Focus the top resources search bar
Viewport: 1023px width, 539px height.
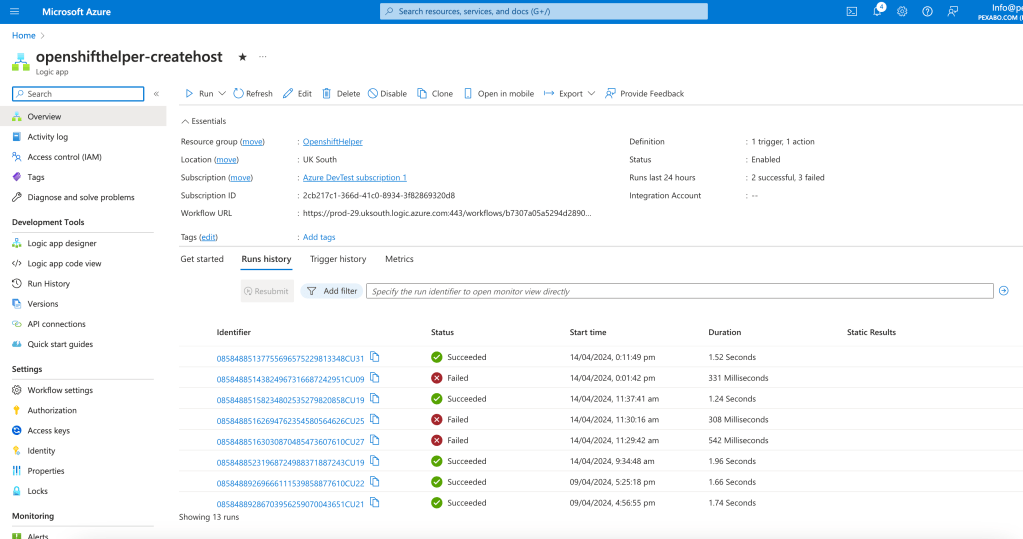pyautogui.click(x=543, y=12)
